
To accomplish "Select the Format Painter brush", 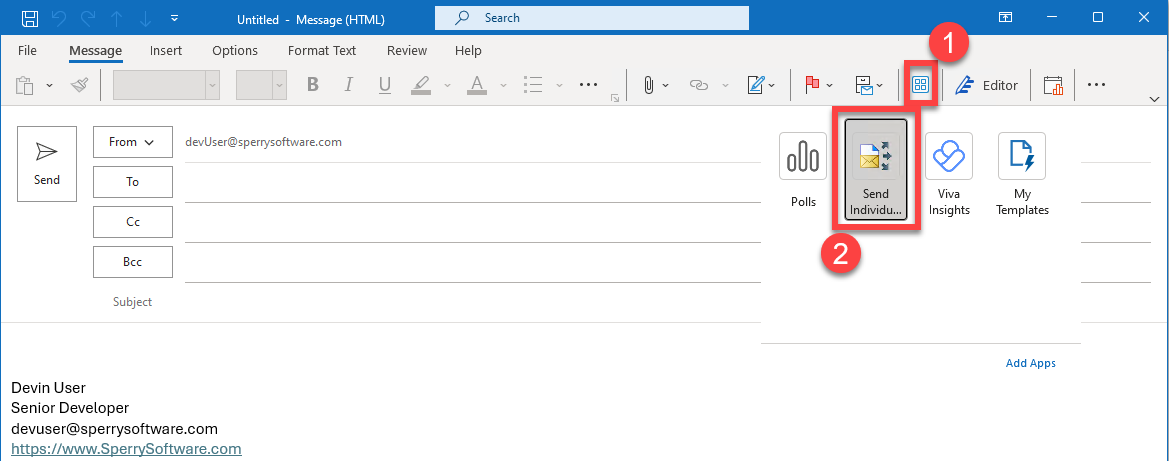I will pyautogui.click(x=80, y=85).
